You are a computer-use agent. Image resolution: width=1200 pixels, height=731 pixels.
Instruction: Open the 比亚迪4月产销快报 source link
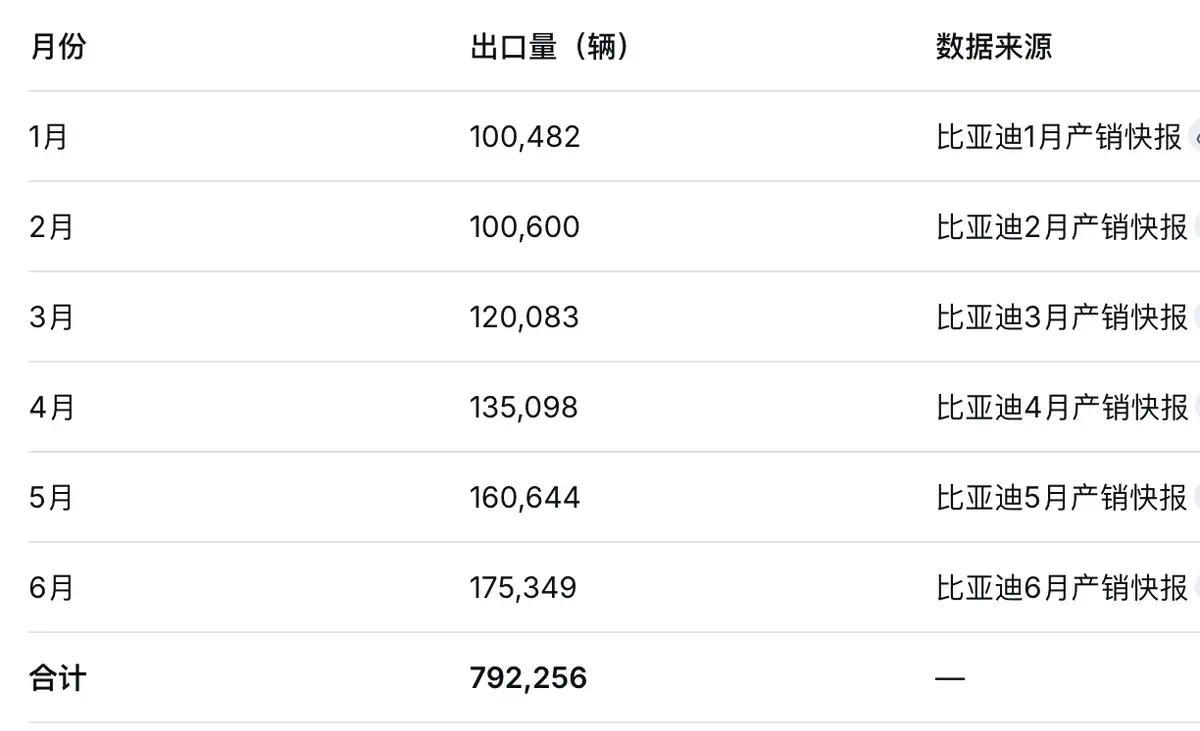click(x=1062, y=407)
